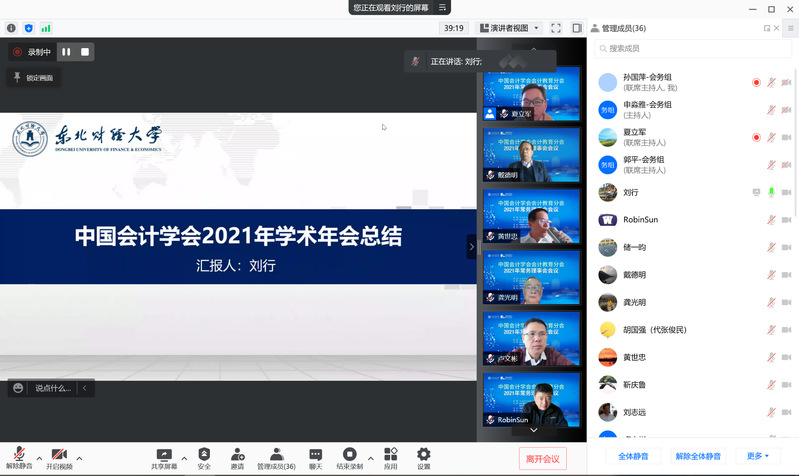
Task: Open the 安全 security settings icon
Action: click(x=204, y=458)
